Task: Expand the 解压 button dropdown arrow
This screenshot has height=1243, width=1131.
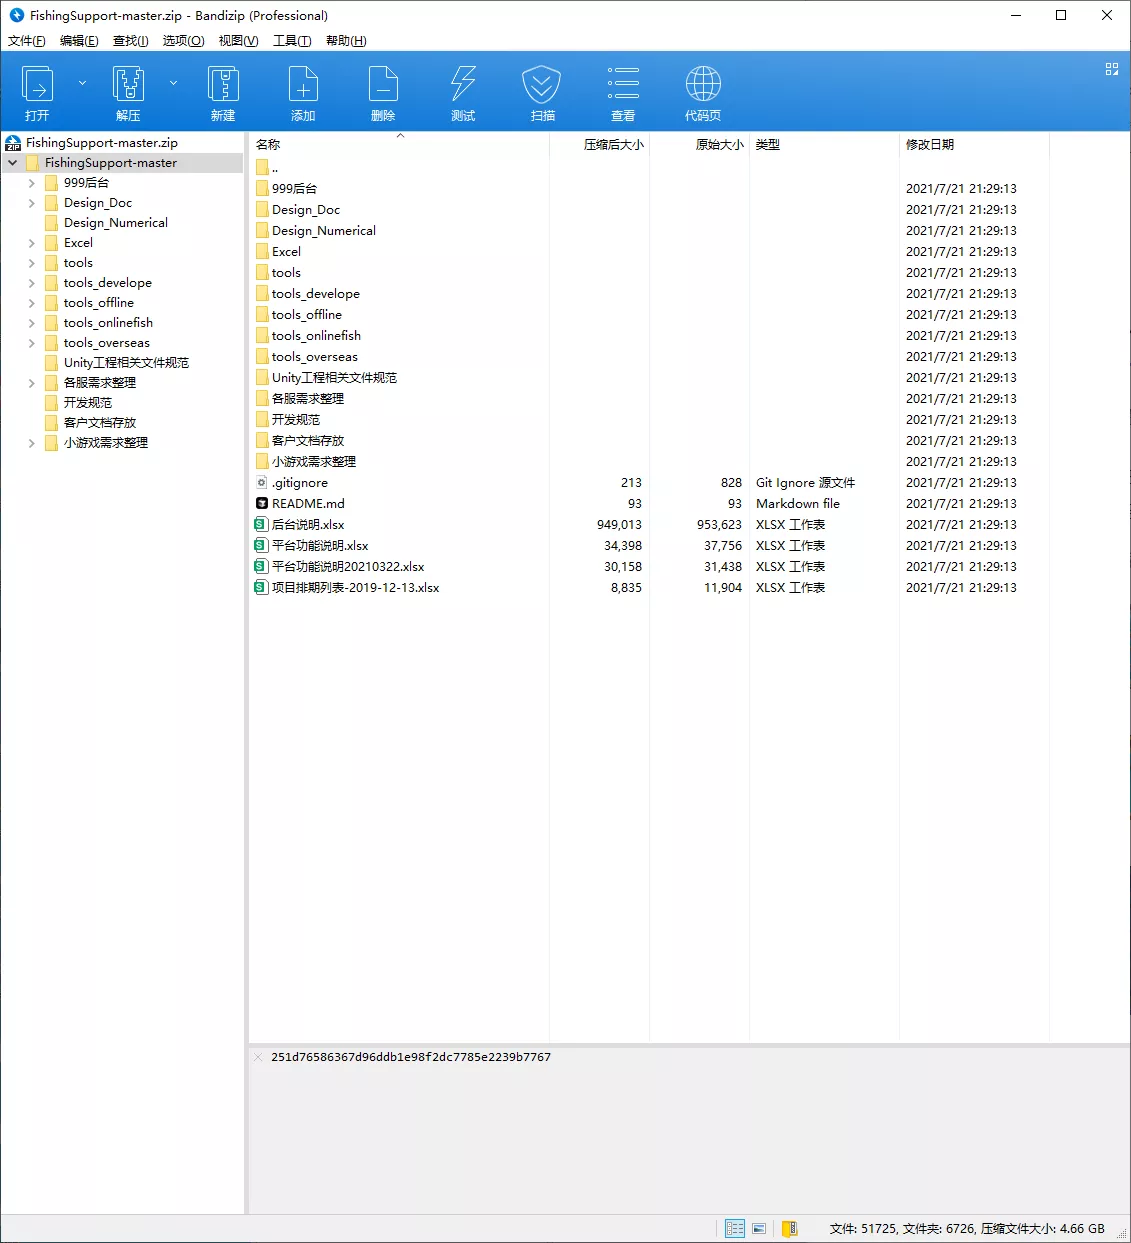Action: [x=172, y=82]
